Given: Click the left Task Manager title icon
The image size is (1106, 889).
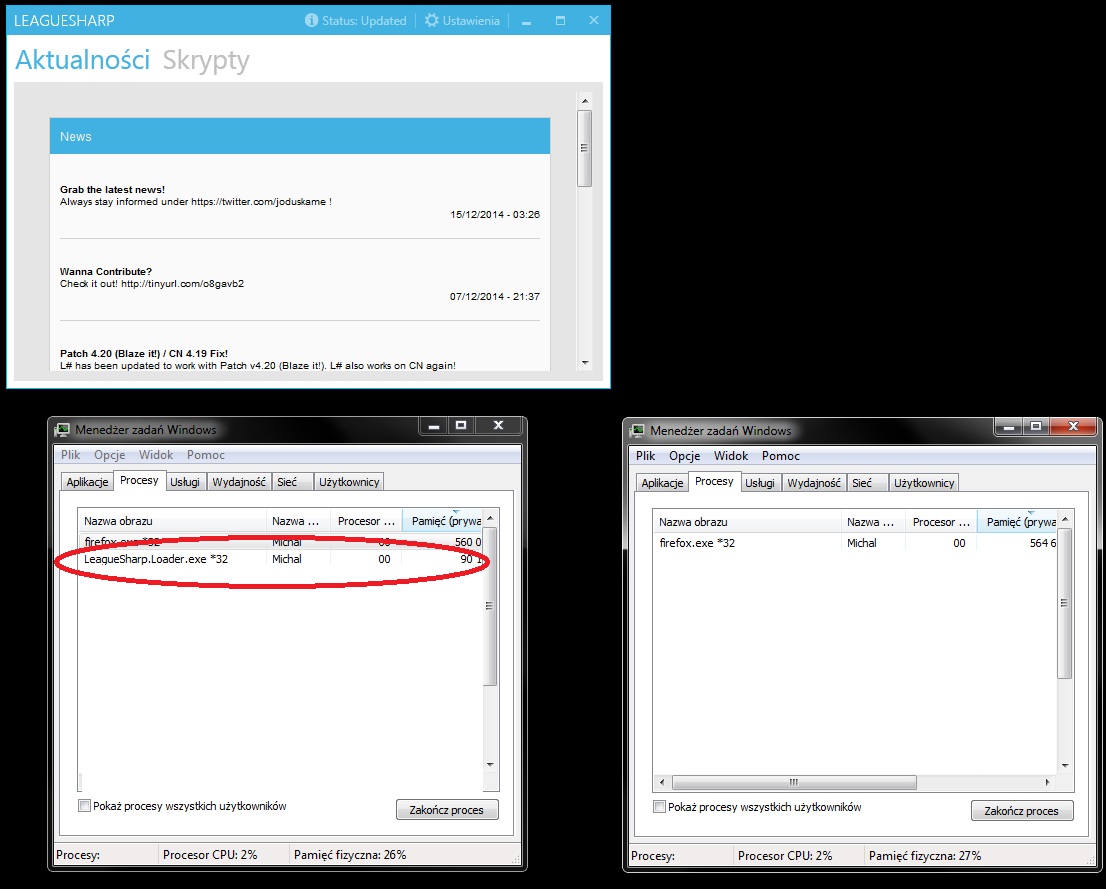Looking at the screenshot, I should (x=63, y=430).
